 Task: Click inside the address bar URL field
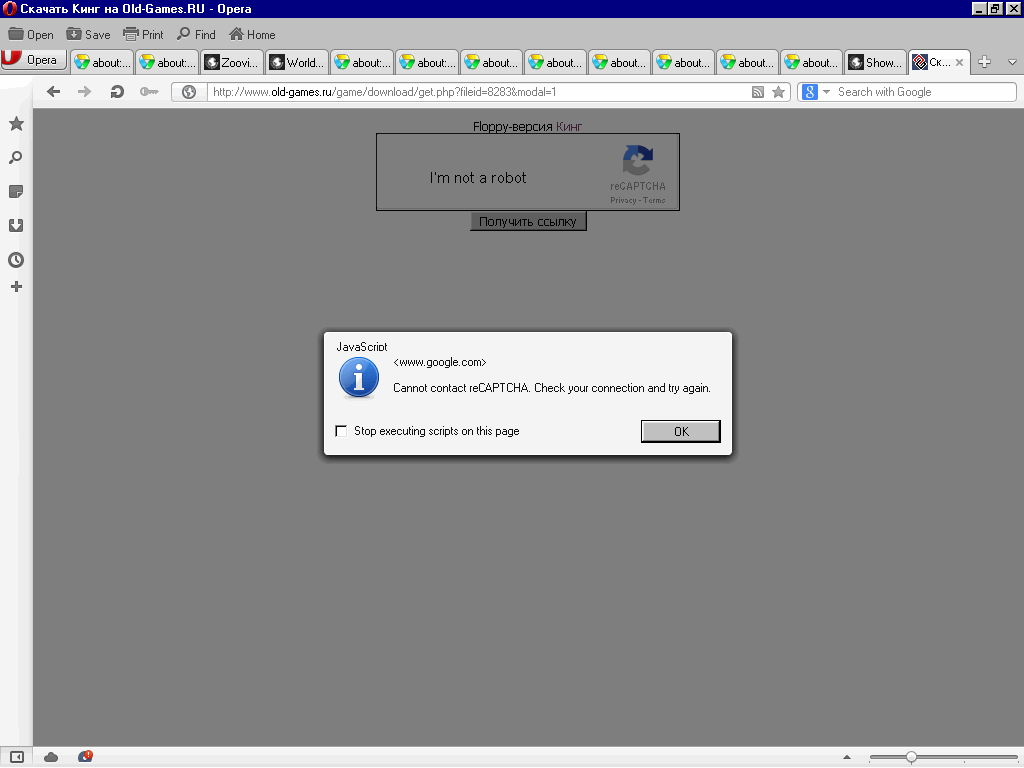pyautogui.click(x=450, y=91)
